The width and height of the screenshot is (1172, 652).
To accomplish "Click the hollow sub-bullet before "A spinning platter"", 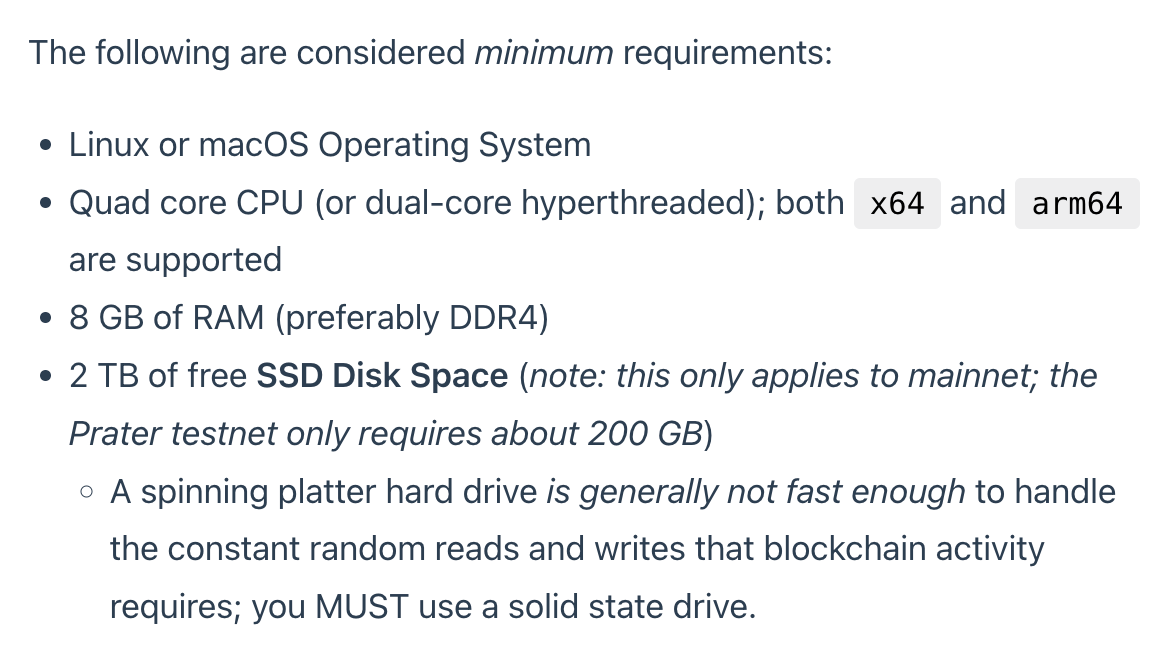I will (87, 492).
